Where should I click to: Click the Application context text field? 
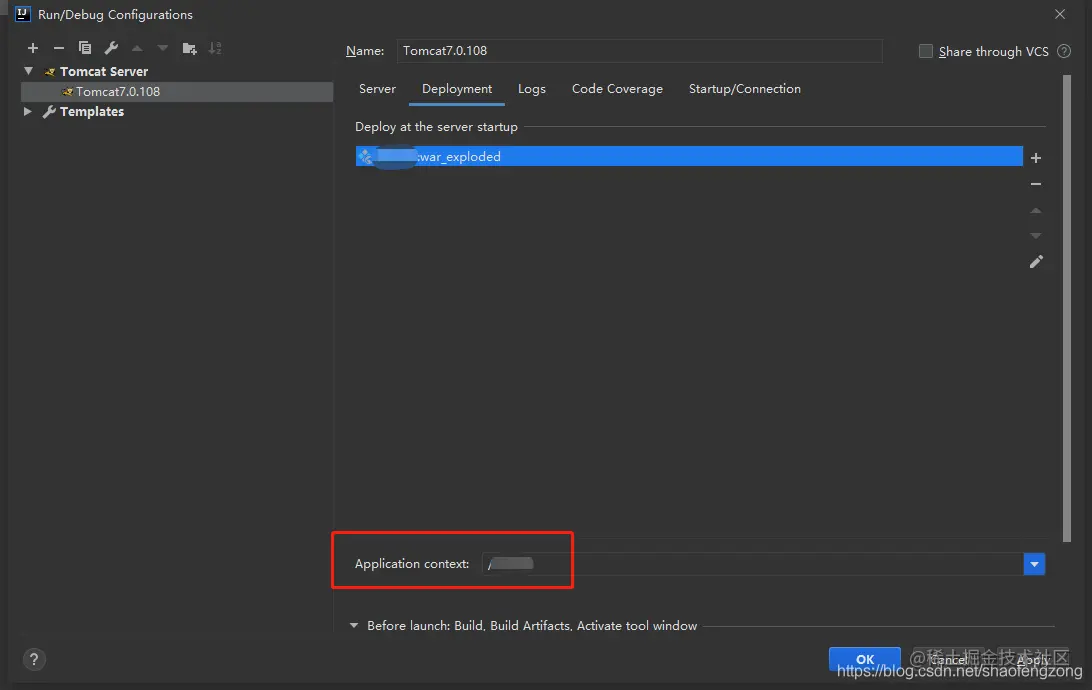click(x=752, y=564)
